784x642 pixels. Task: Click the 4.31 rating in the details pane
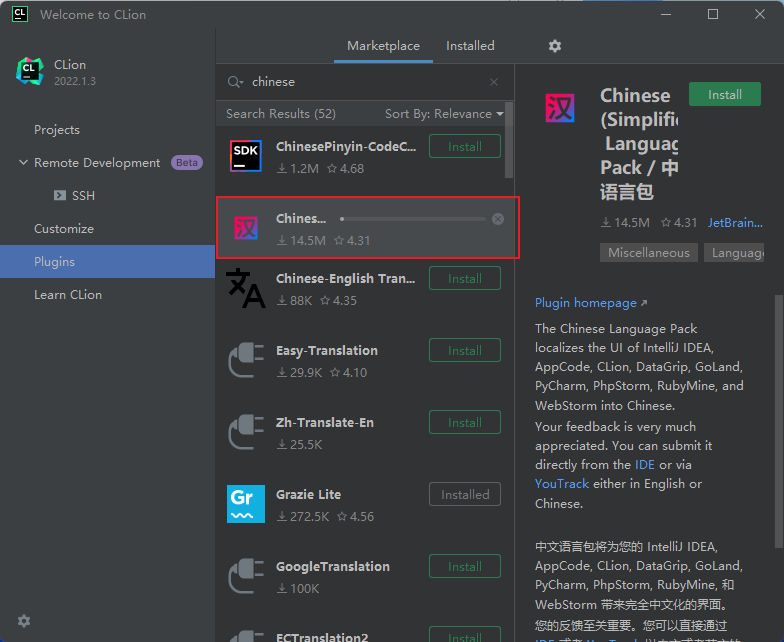[x=679, y=223]
